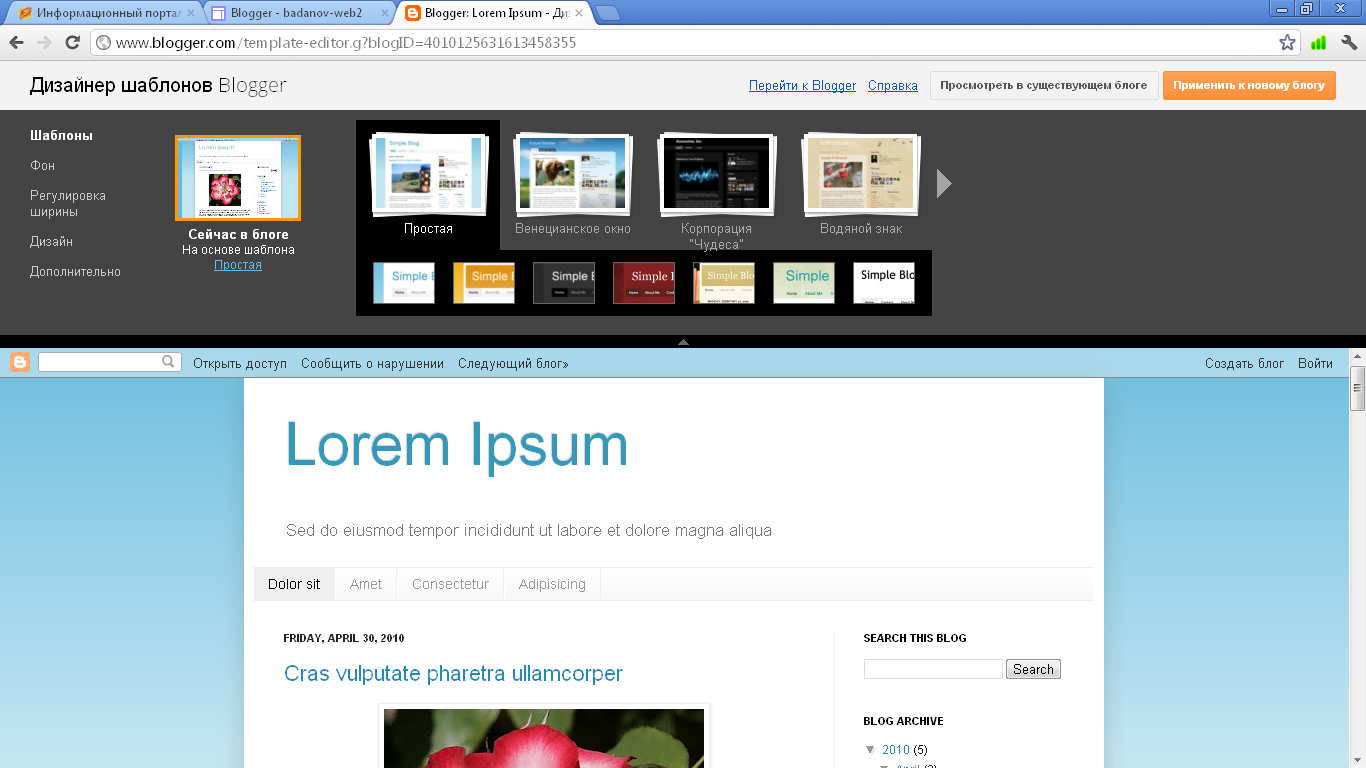Viewport: 1366px width, 768px height.
Task: Click the Перейти к Blogger link
Action: click(802, 86)
